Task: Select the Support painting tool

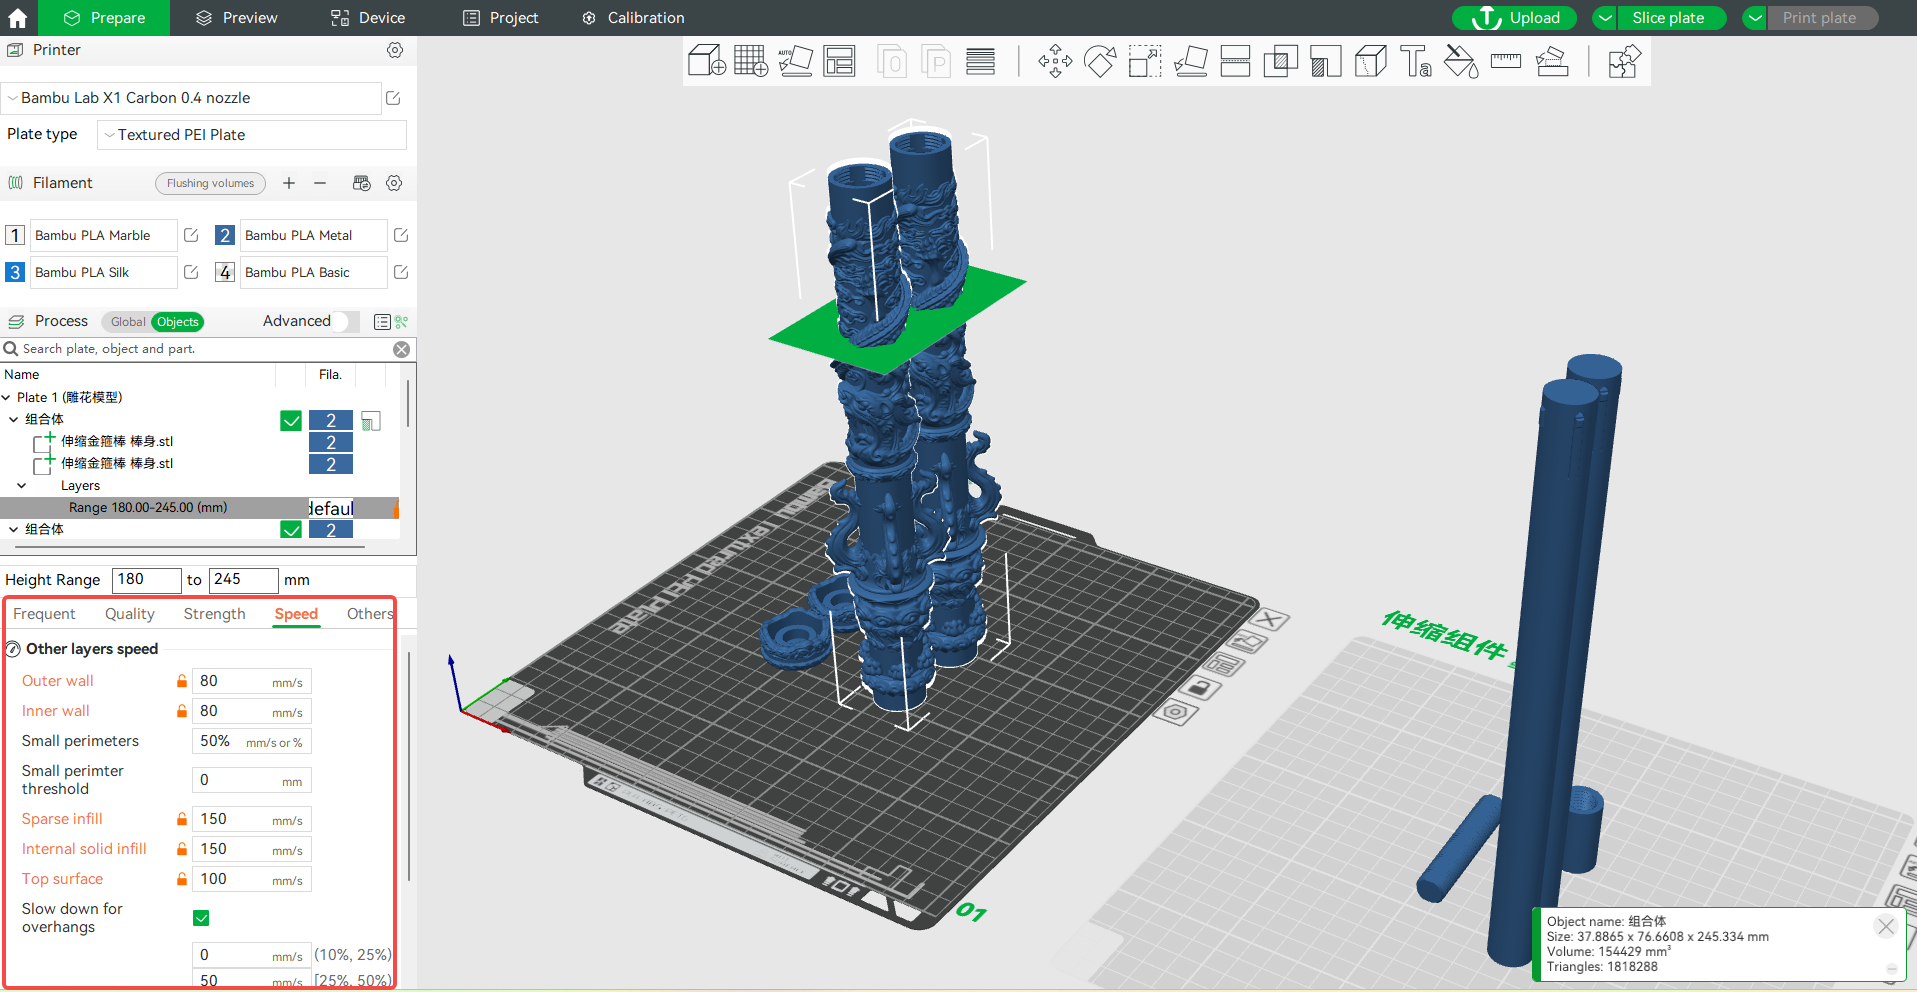Action: (1325, 61)
